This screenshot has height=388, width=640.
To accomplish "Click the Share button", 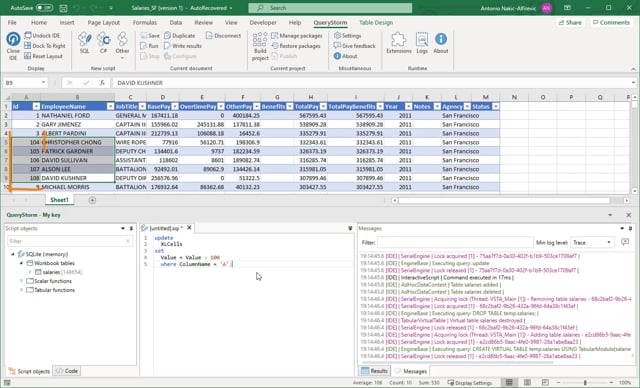I will [570, 22].
